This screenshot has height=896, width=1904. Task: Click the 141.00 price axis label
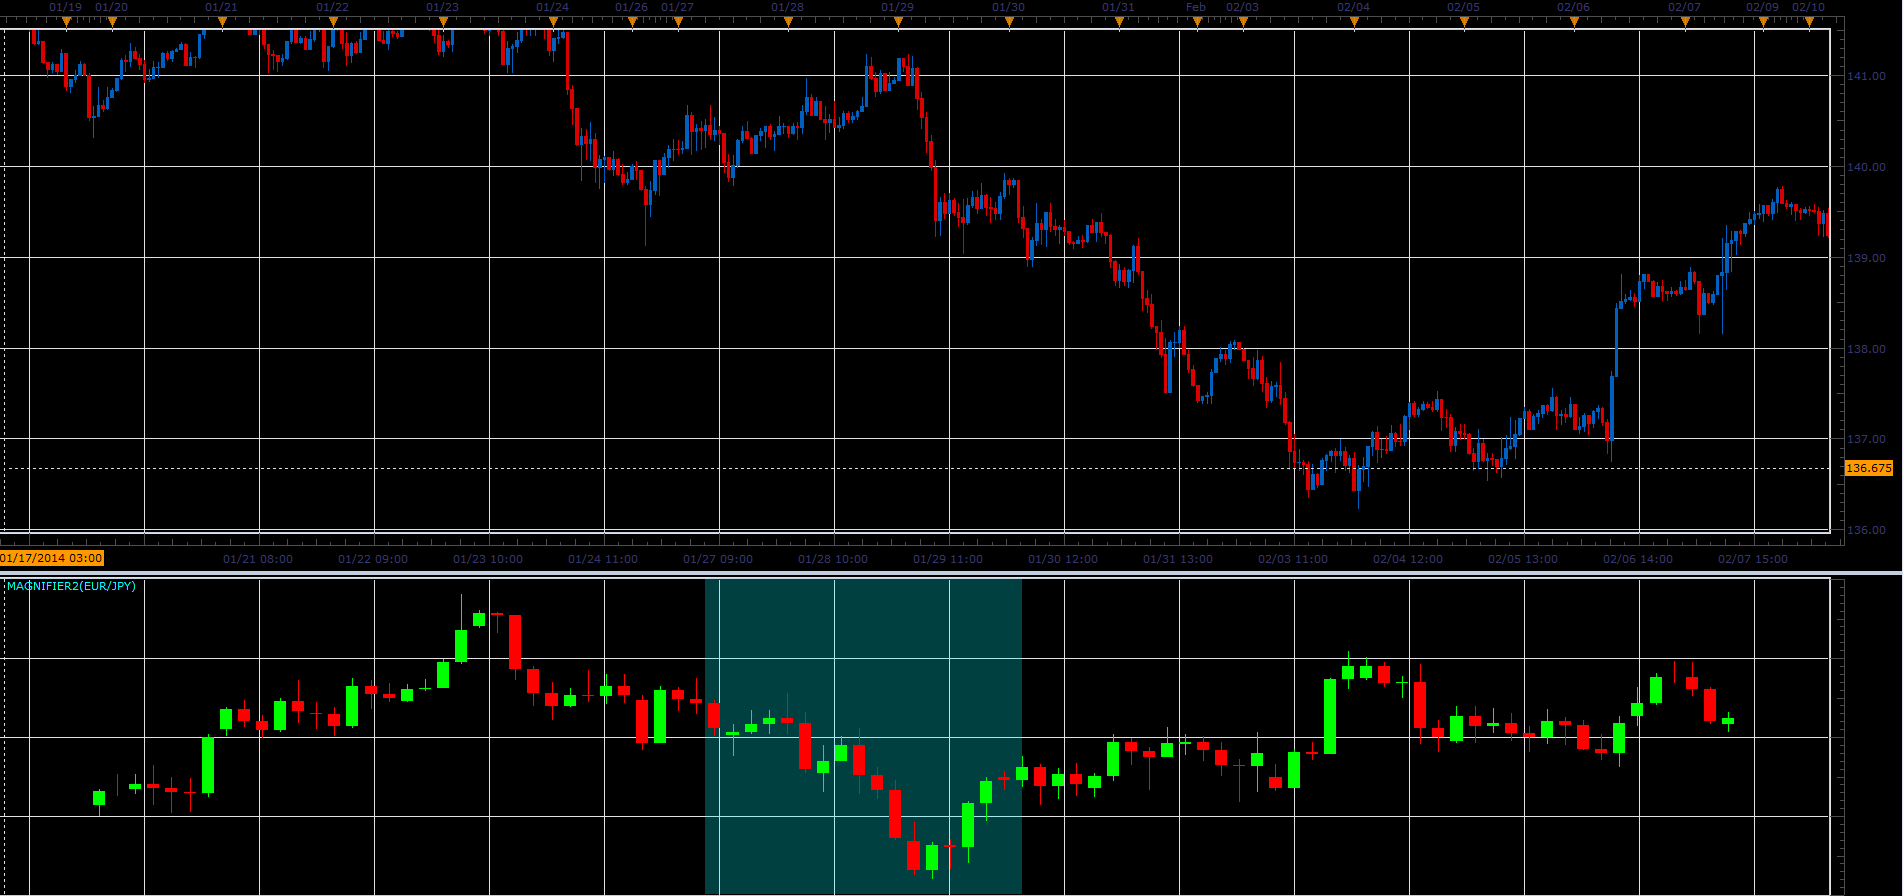(x=1866, y=76)
